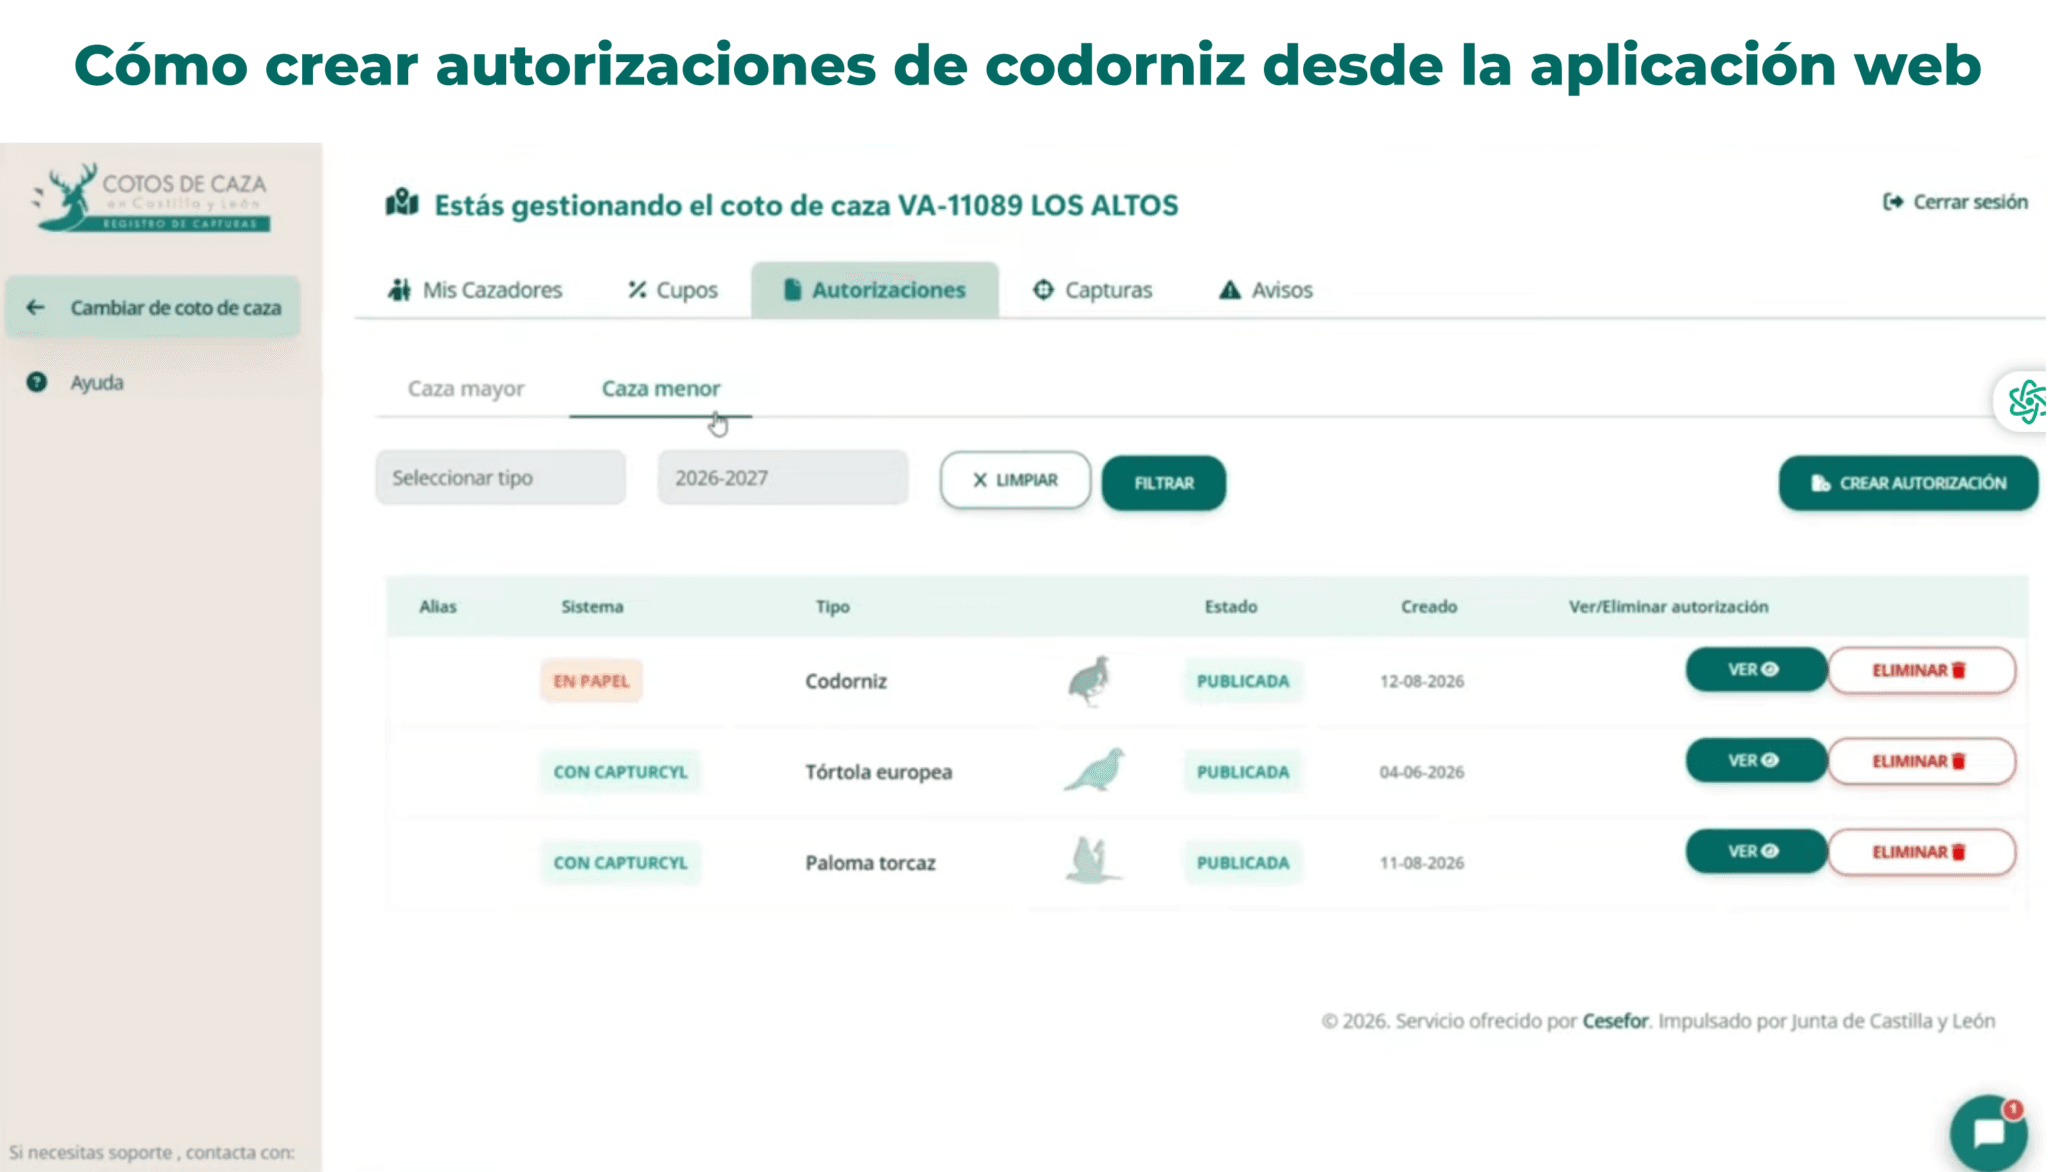
Task: Click the Tórtola europea type text
Action: coord(879,772)
